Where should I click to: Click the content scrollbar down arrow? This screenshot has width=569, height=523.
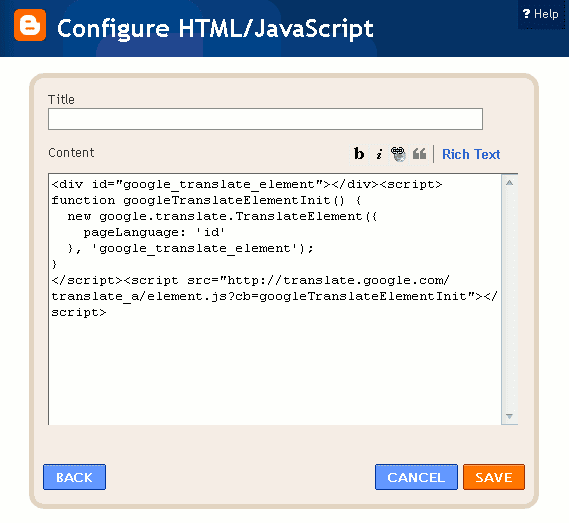pos(509,416)
